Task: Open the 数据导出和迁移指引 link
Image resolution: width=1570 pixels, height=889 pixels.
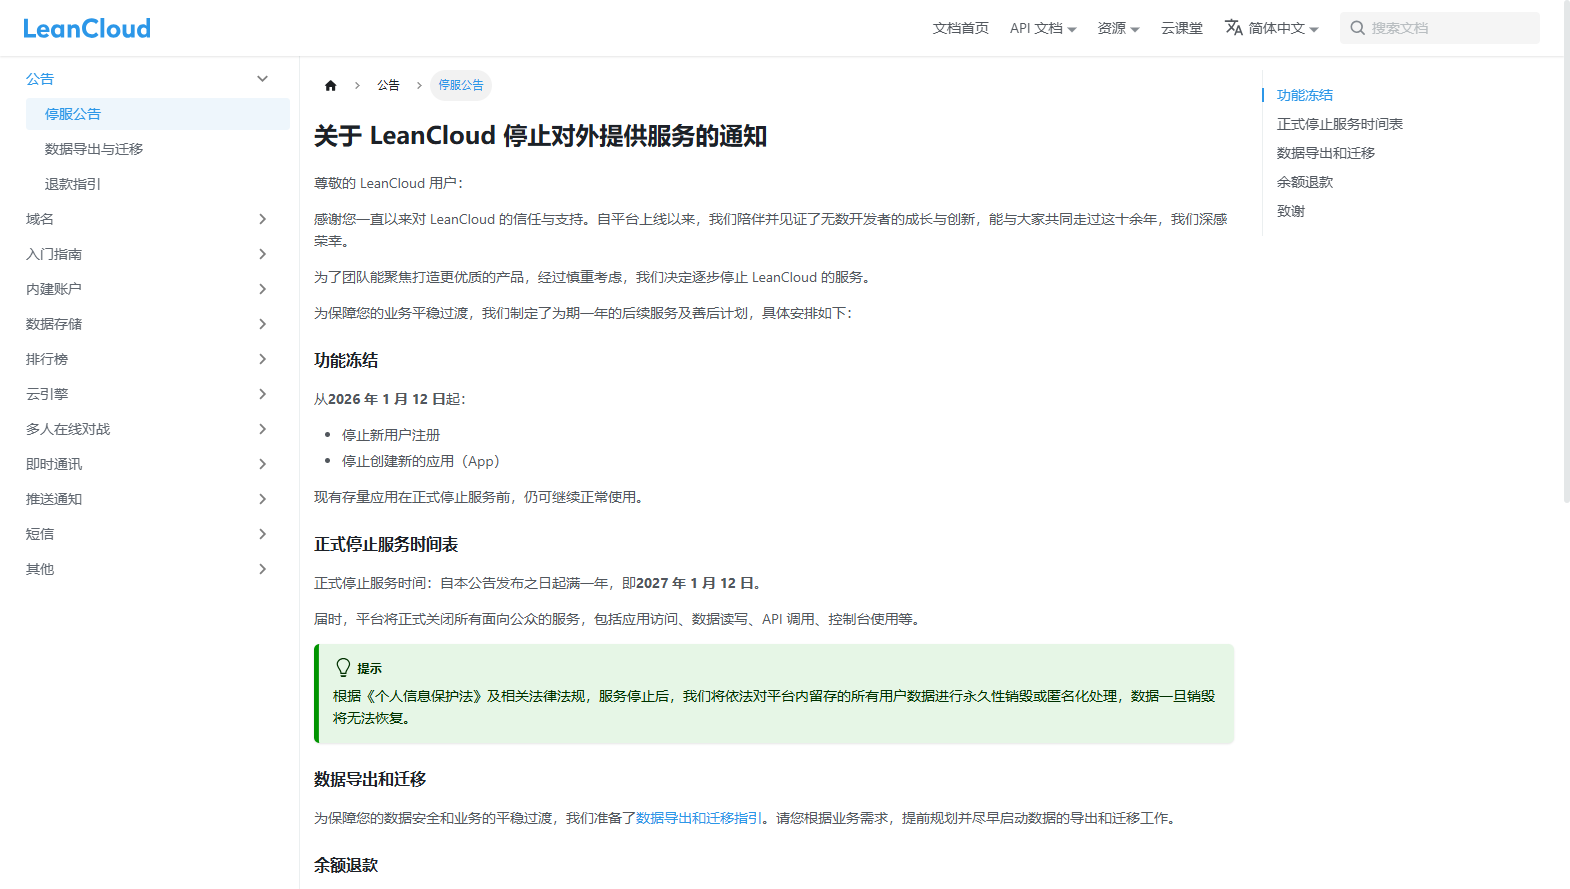Action: (x=699, y=818)
